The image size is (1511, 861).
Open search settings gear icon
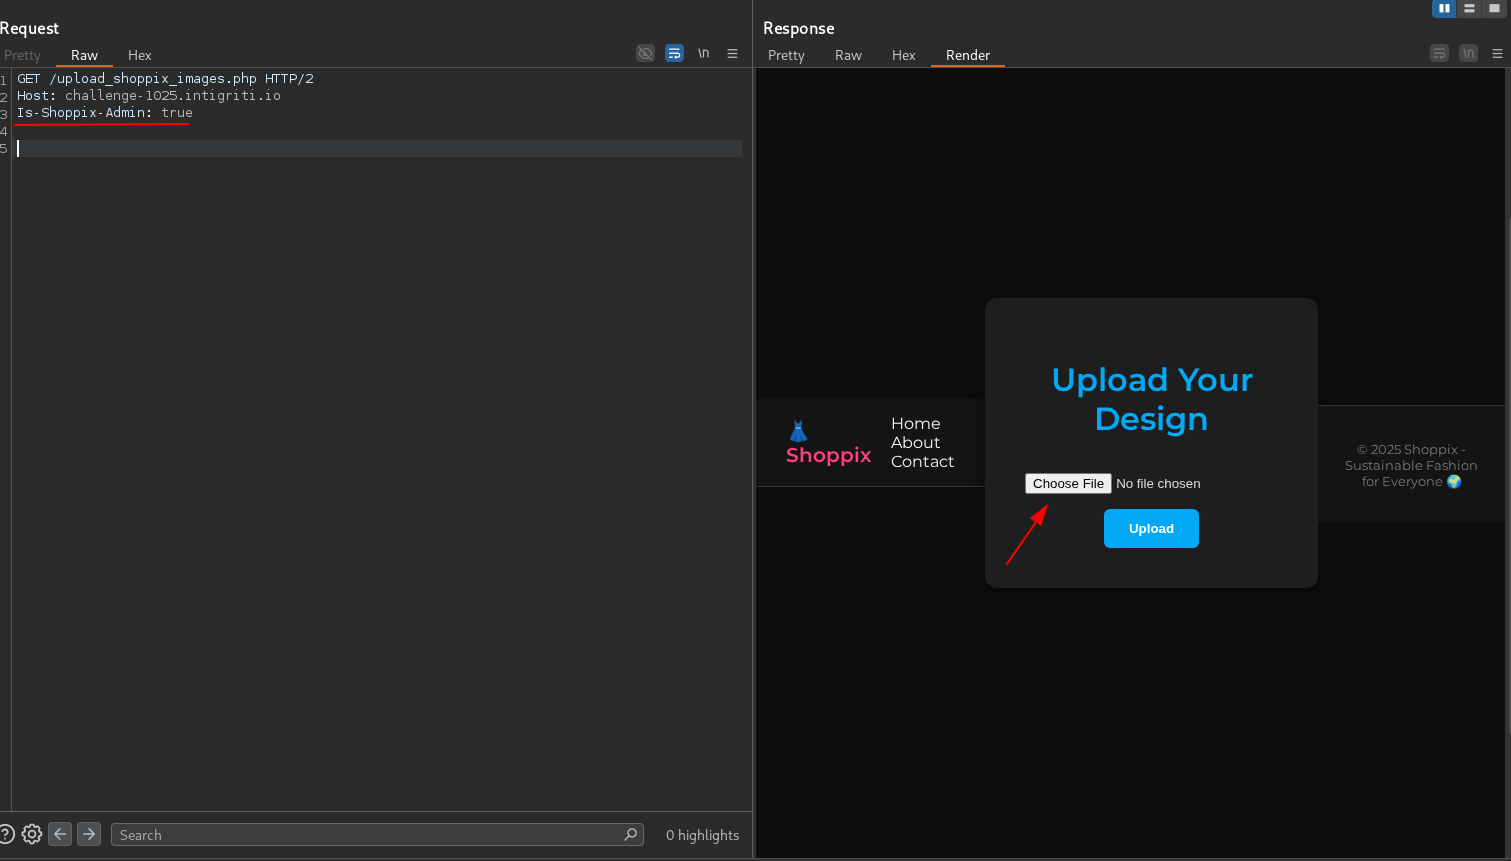pos(32,834)
